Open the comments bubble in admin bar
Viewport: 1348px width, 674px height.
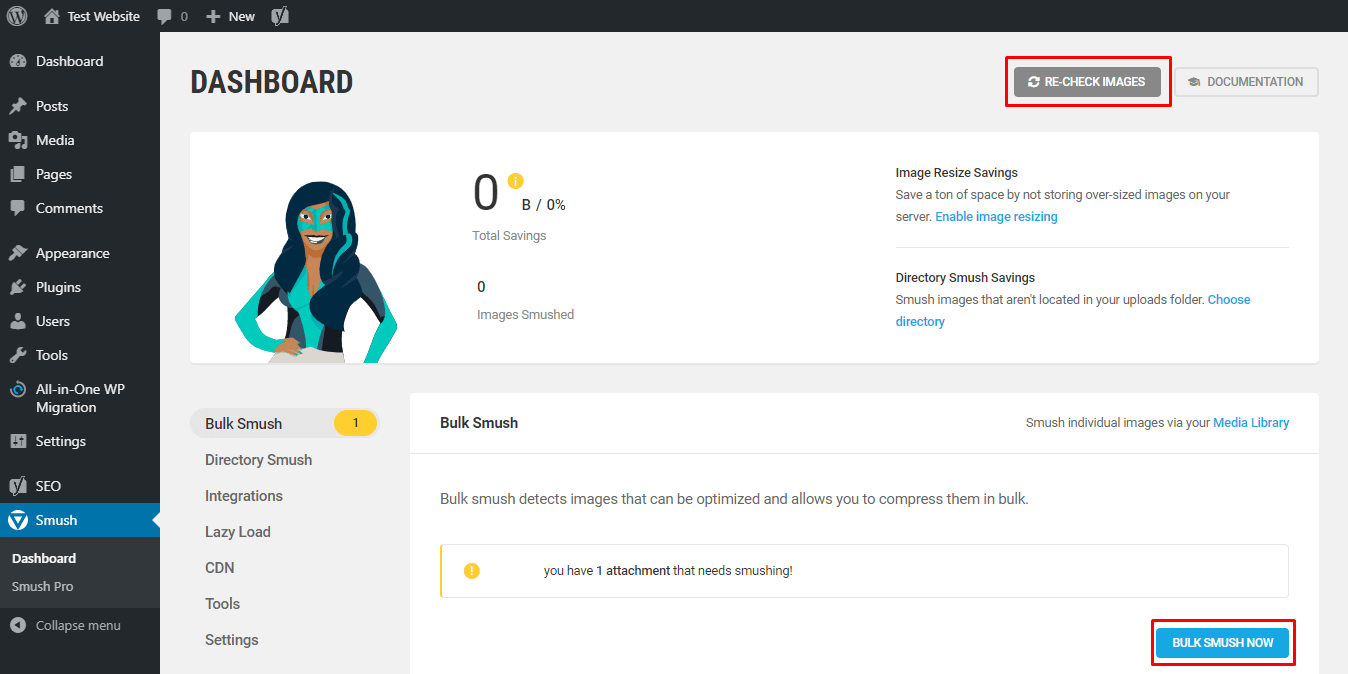[x=172, y=16]
